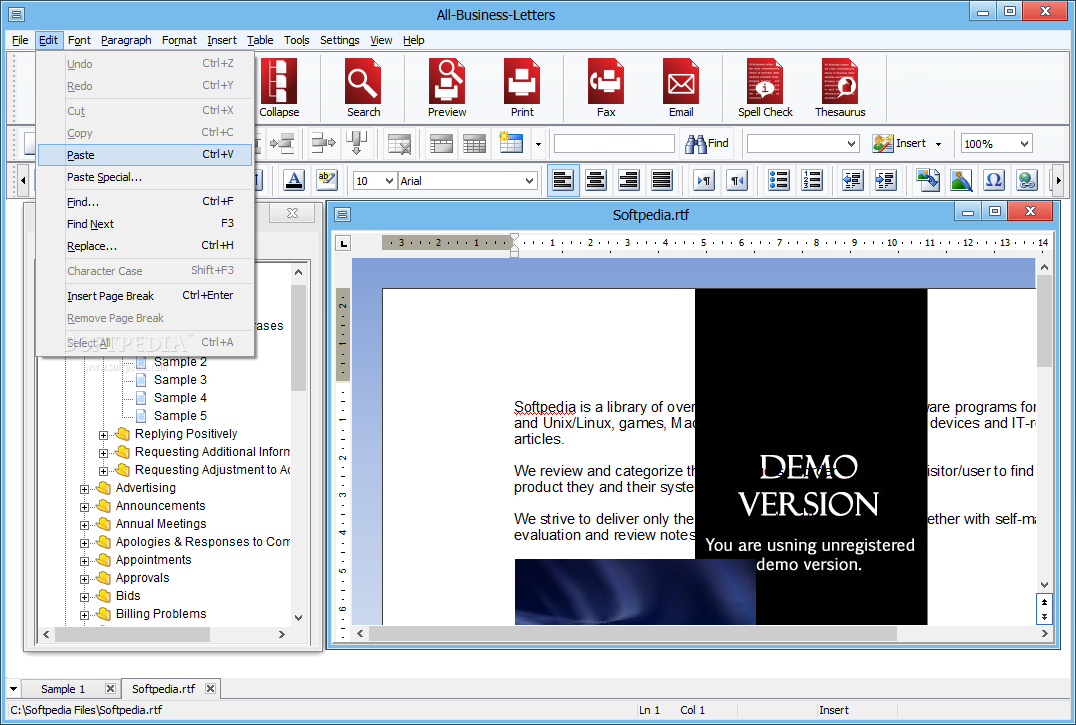1076x725 pixels.
Task: Send document via Email icon
Action: tap(681, 88)
